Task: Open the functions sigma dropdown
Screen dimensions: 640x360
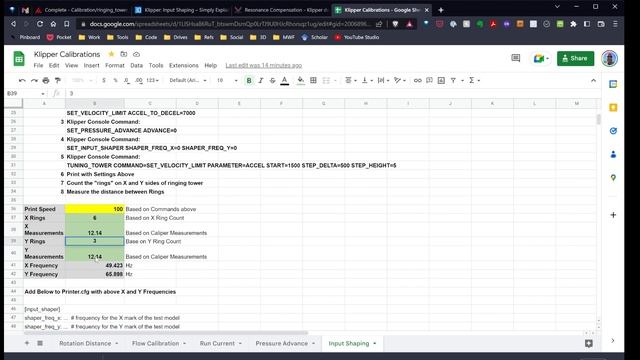Action: [474, 80]
